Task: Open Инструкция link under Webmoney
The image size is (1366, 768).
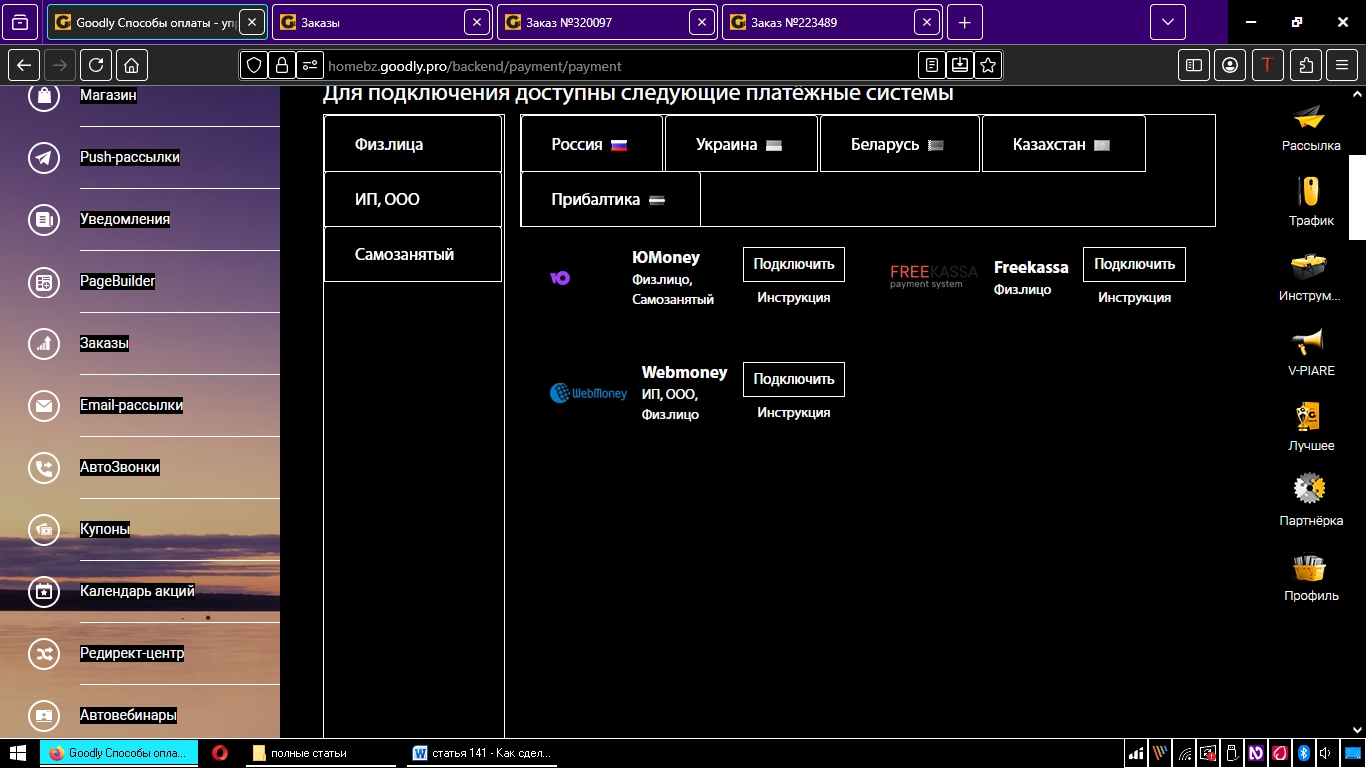Action: coord(793,413)
